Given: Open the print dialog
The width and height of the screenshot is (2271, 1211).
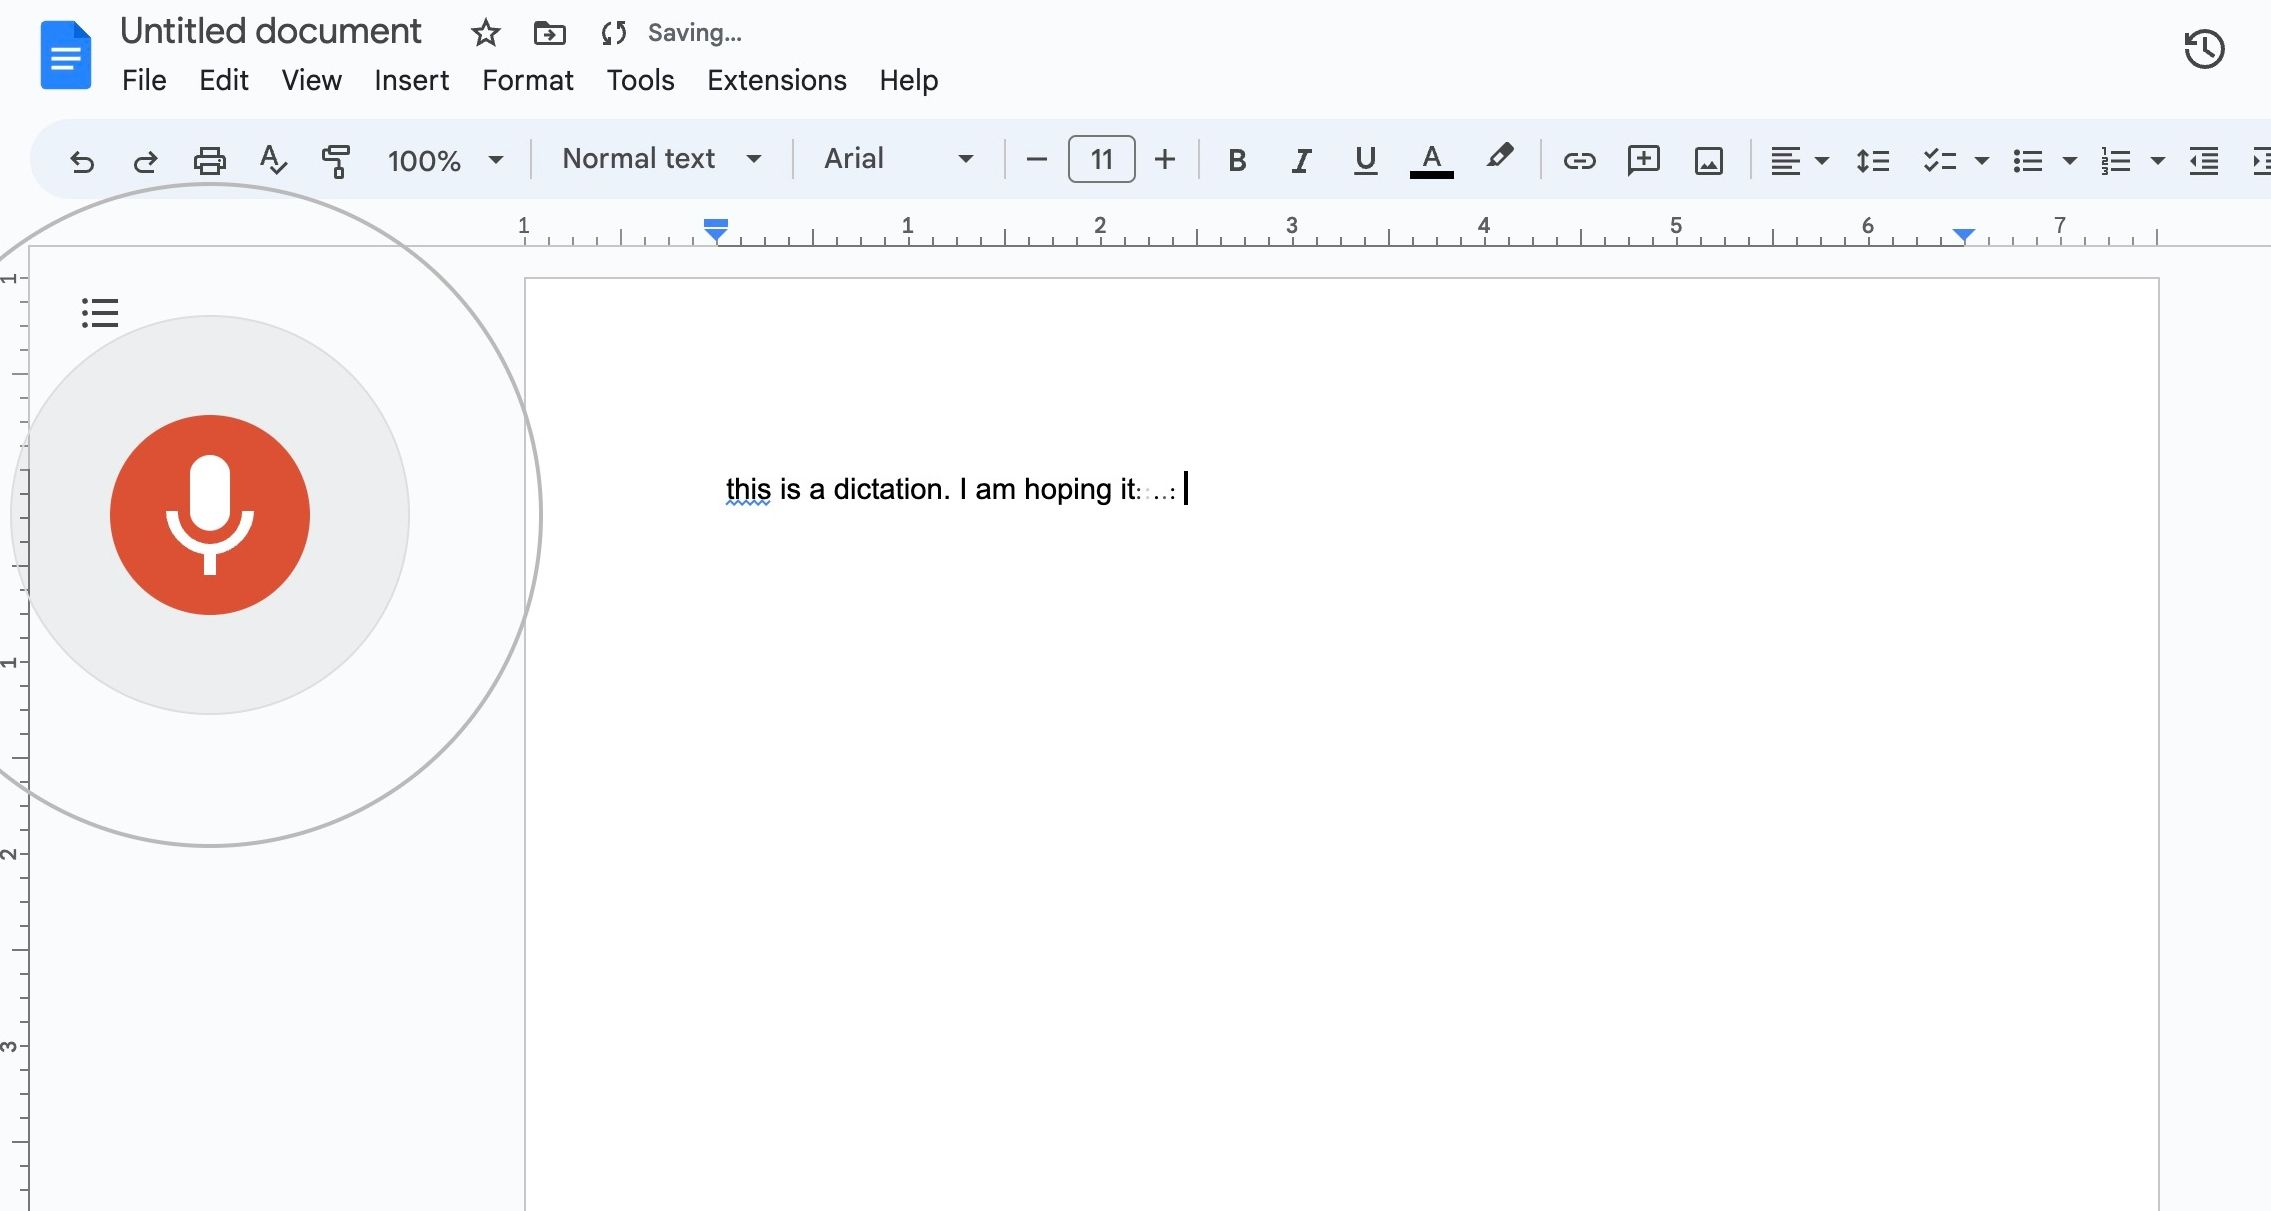Looking at the screenshot, I should coord(209,160).
